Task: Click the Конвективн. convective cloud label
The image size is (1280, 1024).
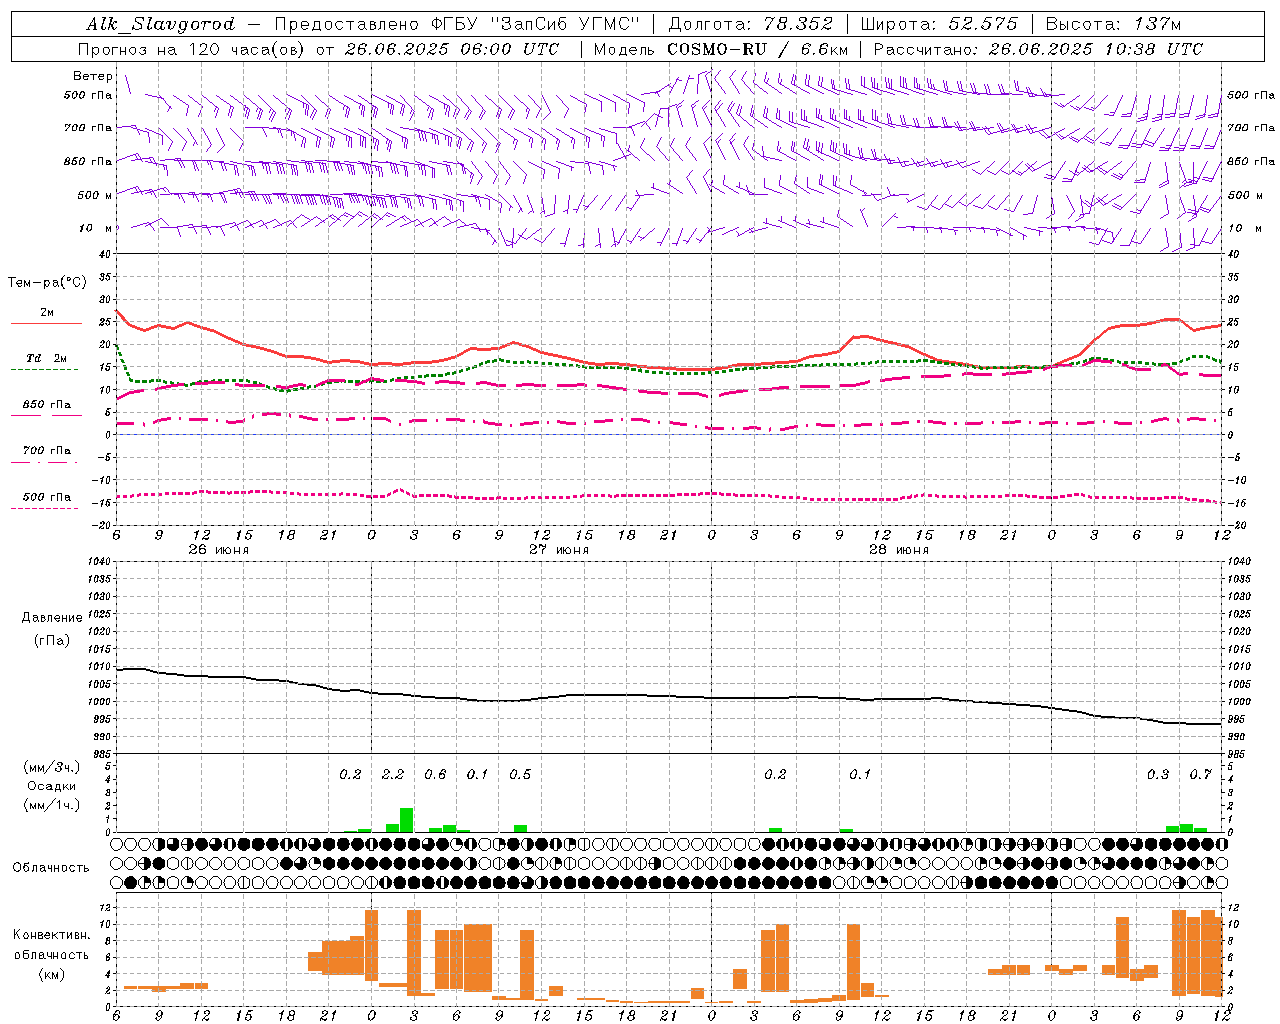Action: (x=51, y=935)
